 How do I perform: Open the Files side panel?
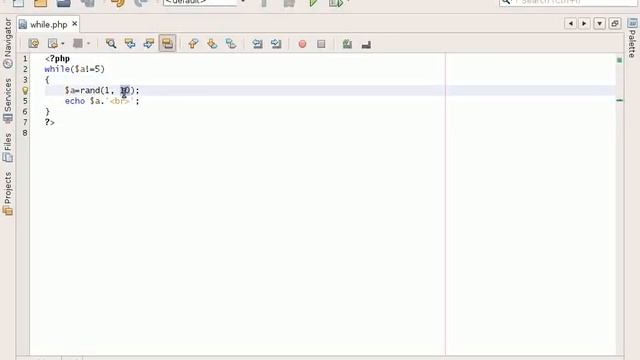click(x=8, y=147)
